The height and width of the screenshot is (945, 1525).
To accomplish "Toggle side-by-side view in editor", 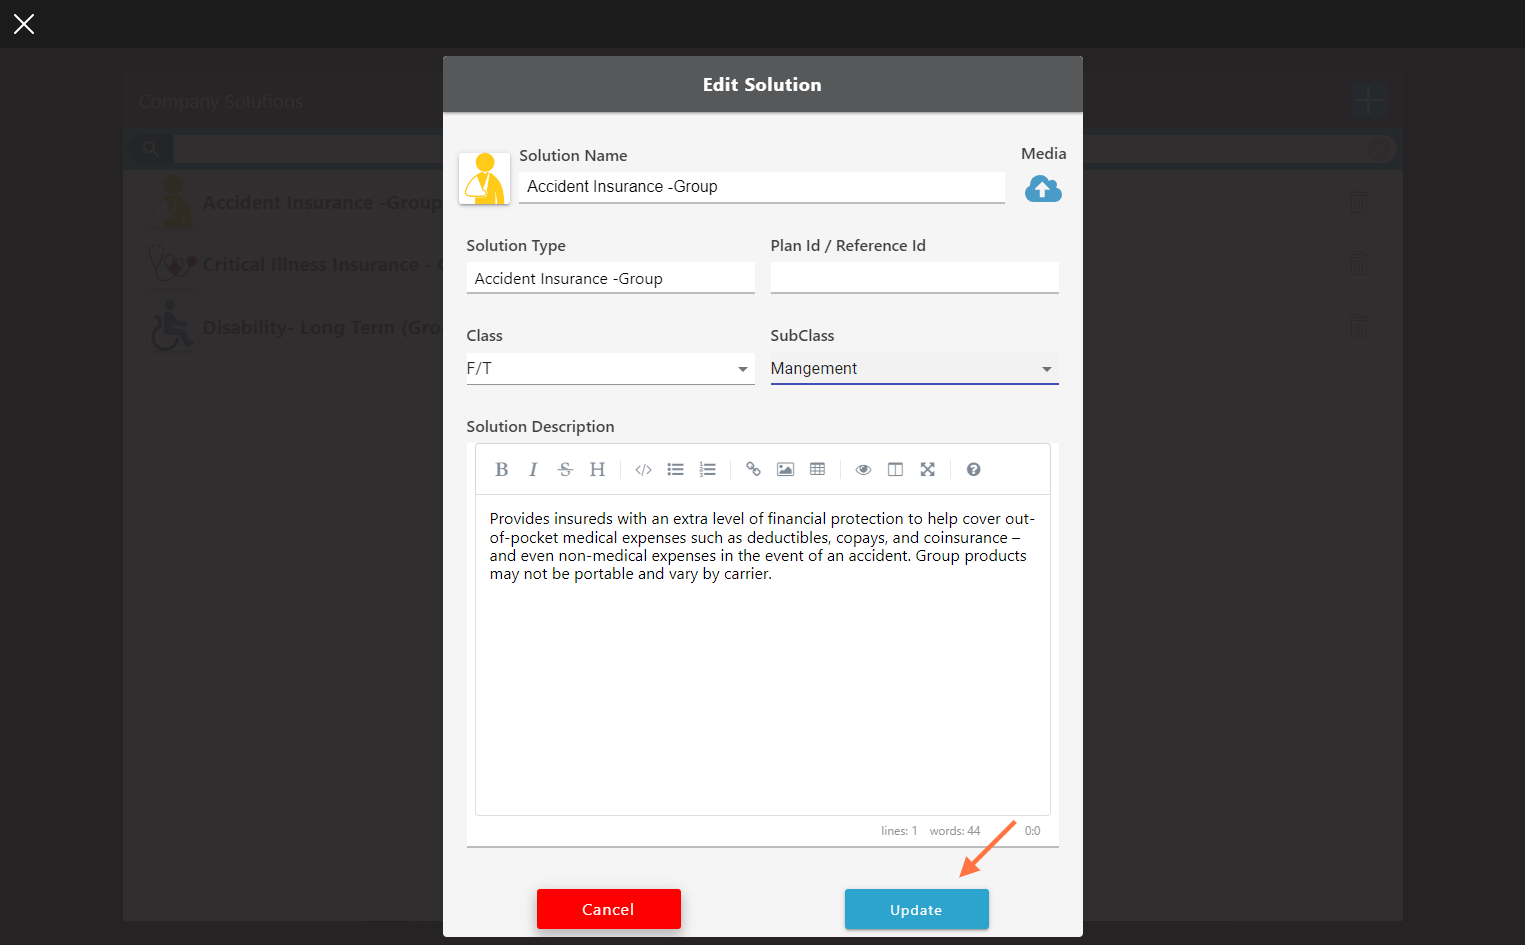I will tap(895, 469).
